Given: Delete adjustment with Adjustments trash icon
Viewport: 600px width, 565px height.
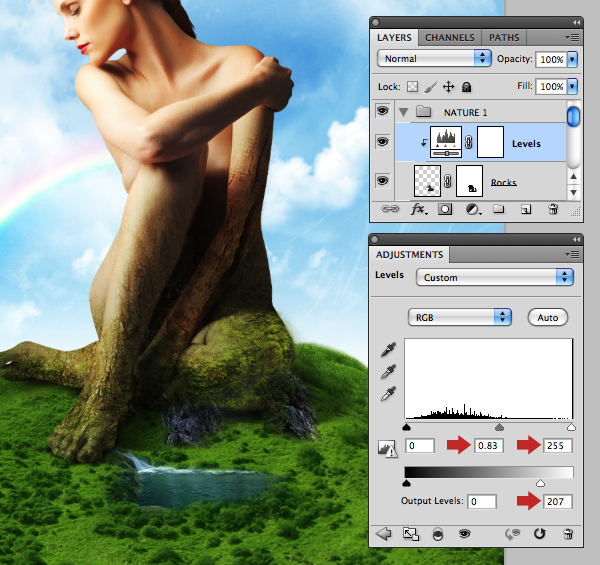Looking at the screenshot, I should click(568, 534).
